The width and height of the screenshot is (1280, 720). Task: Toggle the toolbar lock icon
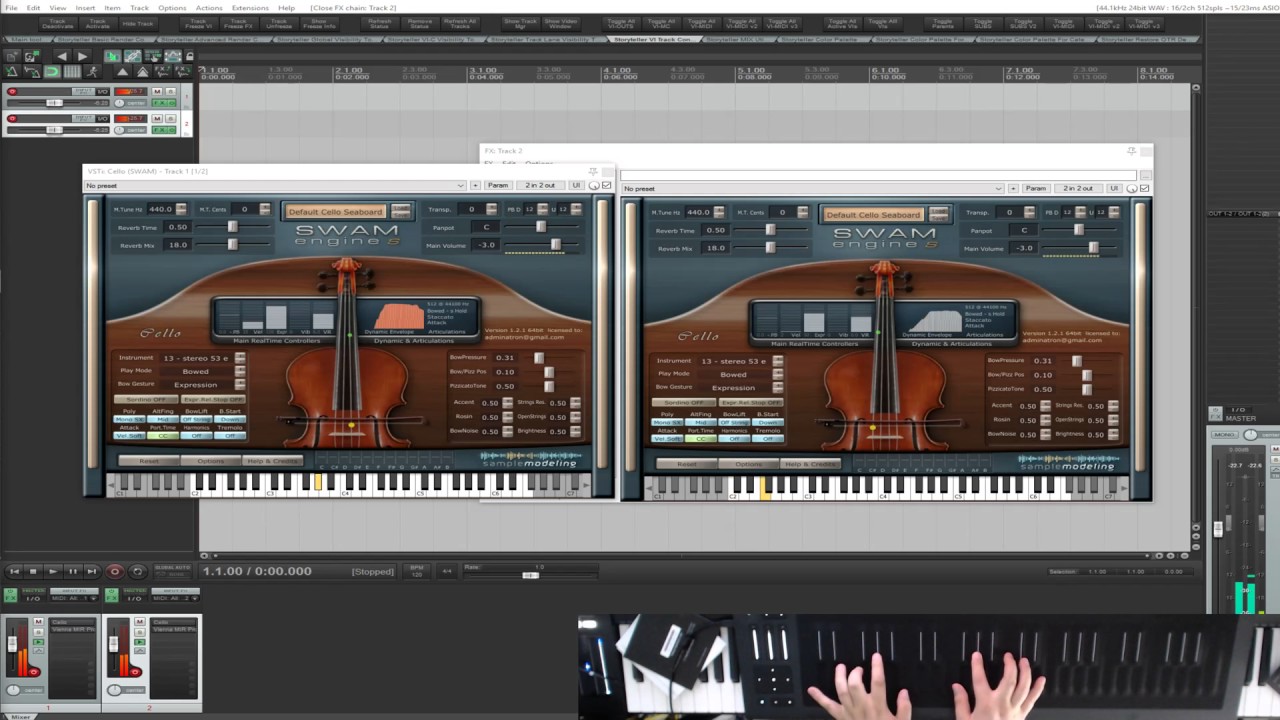click(189, 56)
